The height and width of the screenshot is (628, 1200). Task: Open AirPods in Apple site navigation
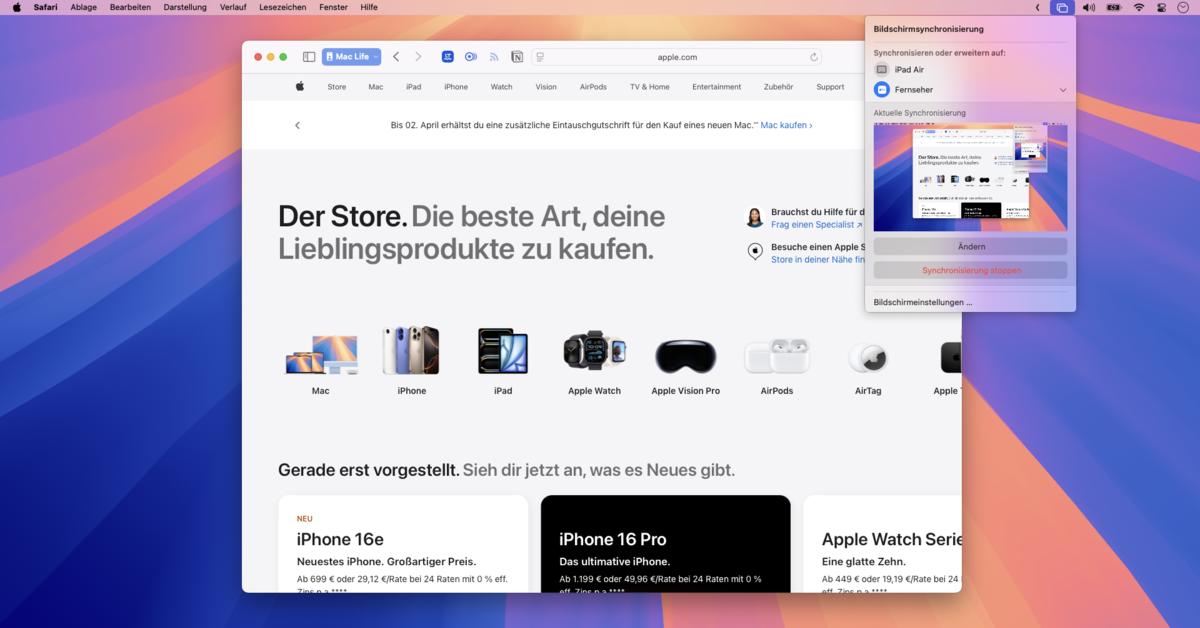pos(593,87)
